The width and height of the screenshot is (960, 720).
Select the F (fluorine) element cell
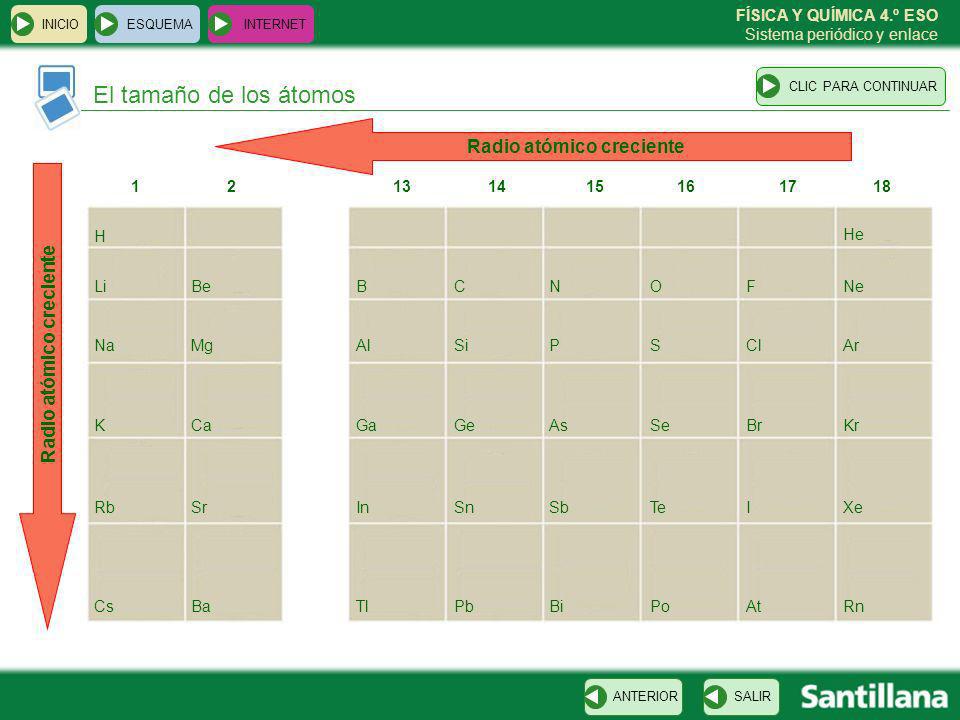787,274
